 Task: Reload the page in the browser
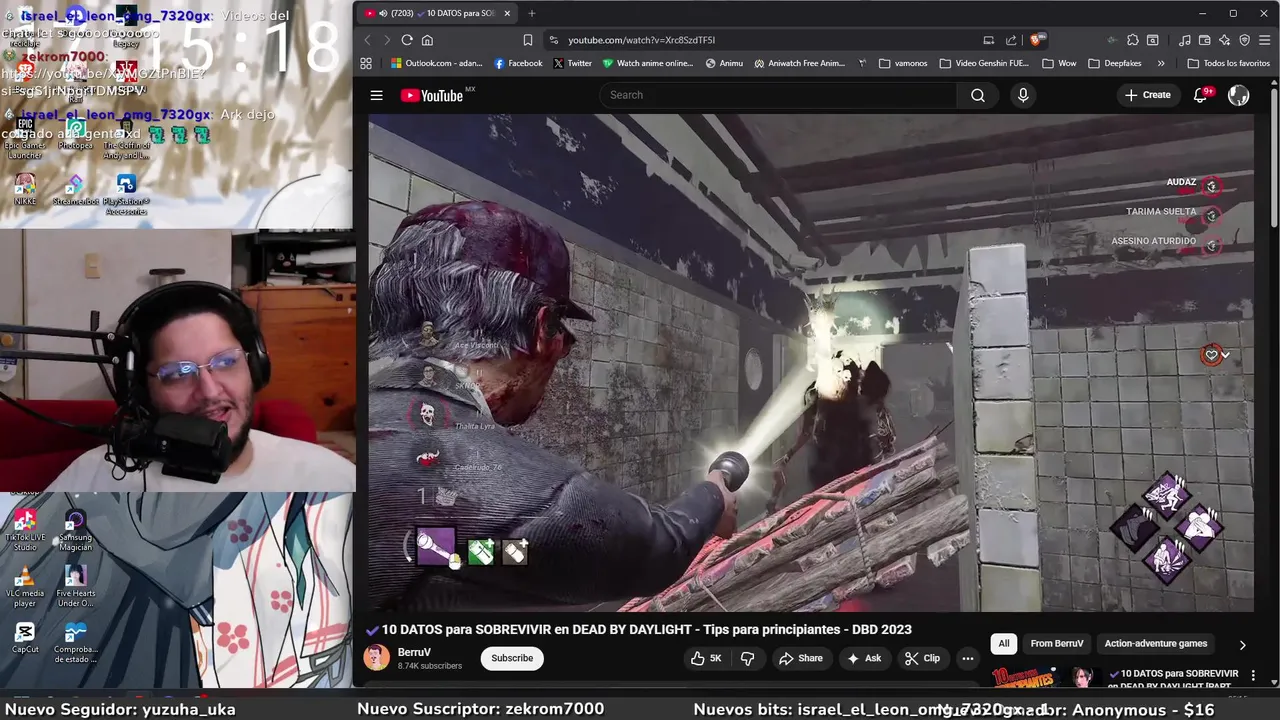coord(407,40)
